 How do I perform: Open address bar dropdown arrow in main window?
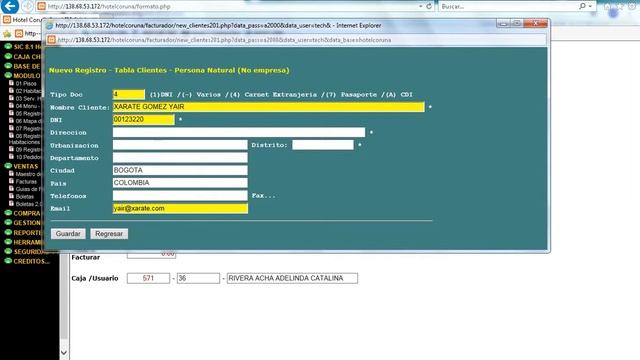coord(420,6)
